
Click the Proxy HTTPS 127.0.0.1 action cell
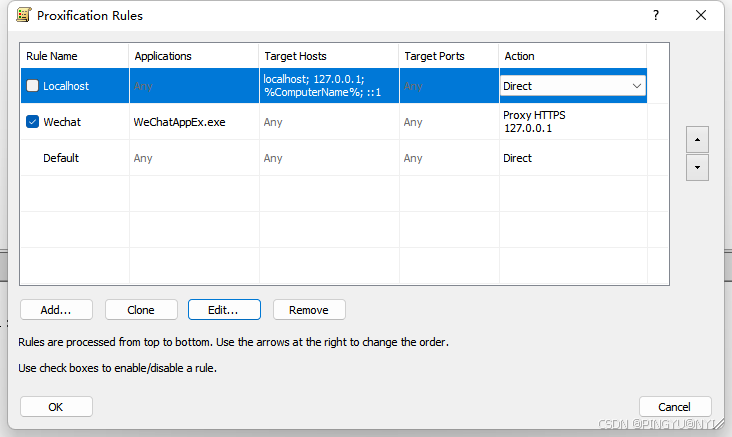573,121
